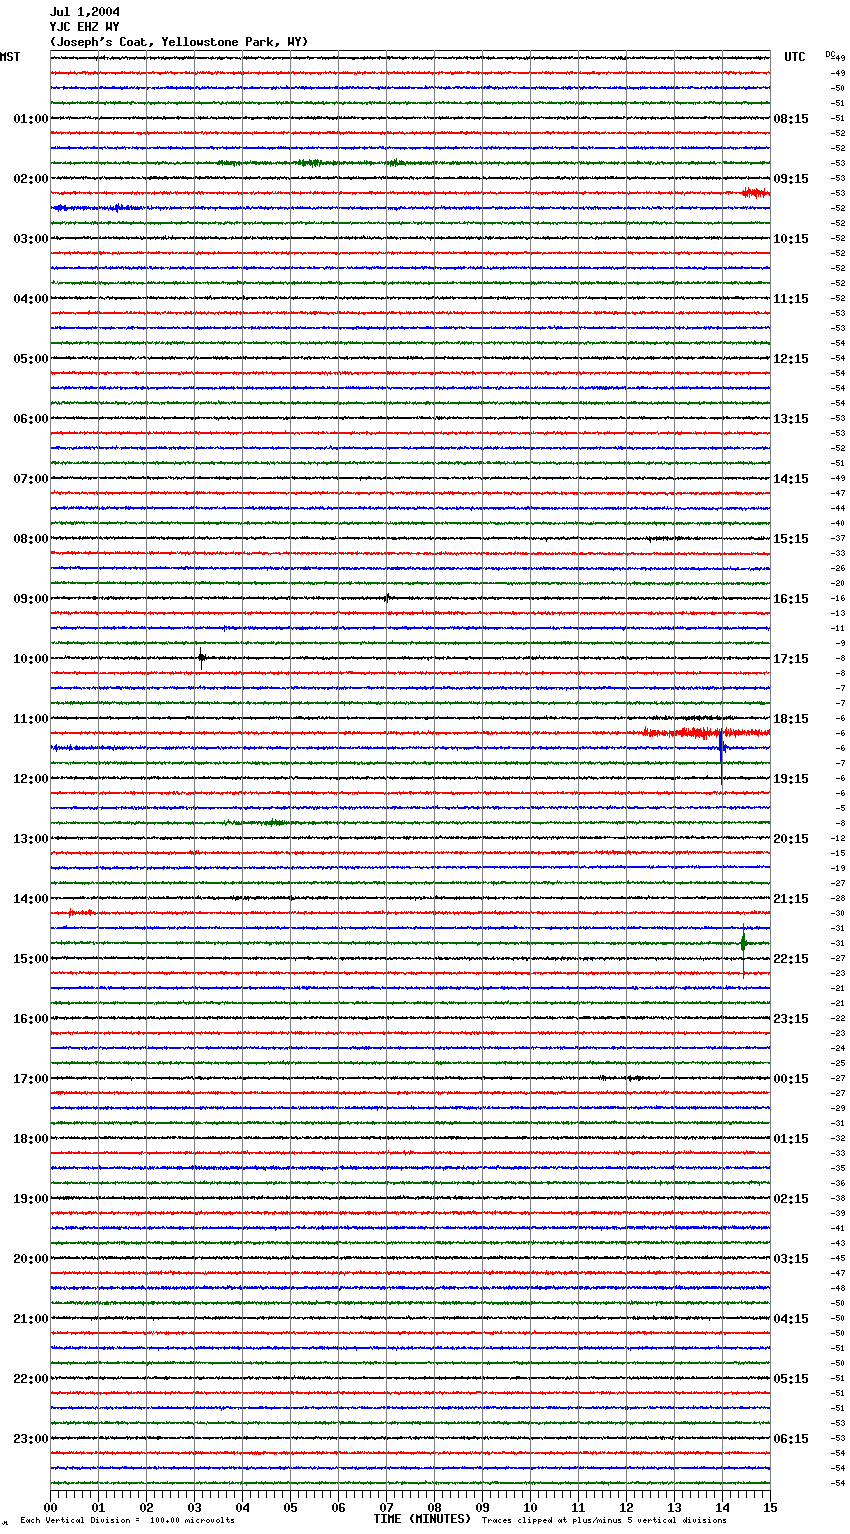Click the green seismic spike before 15:00 MST
This screenshot has width=850, height=1534.
[x=743, y=948]
